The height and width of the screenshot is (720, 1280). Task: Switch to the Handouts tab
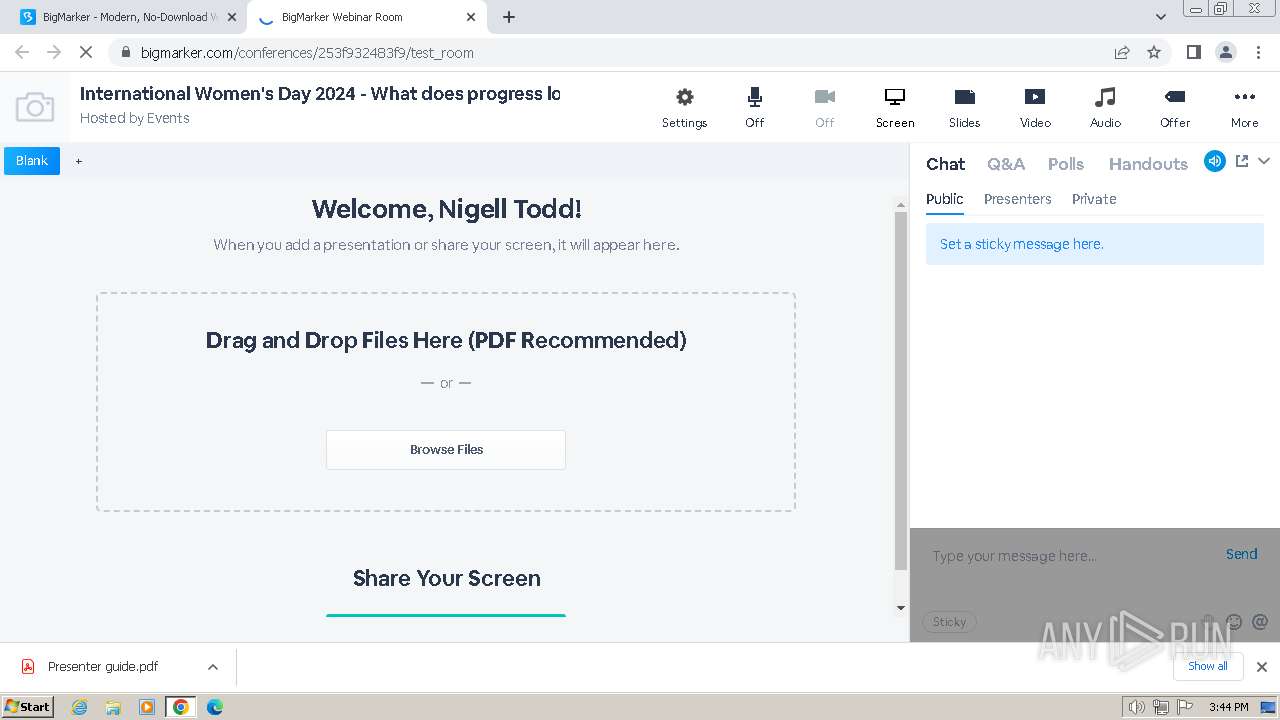(x=1148, y=164)
